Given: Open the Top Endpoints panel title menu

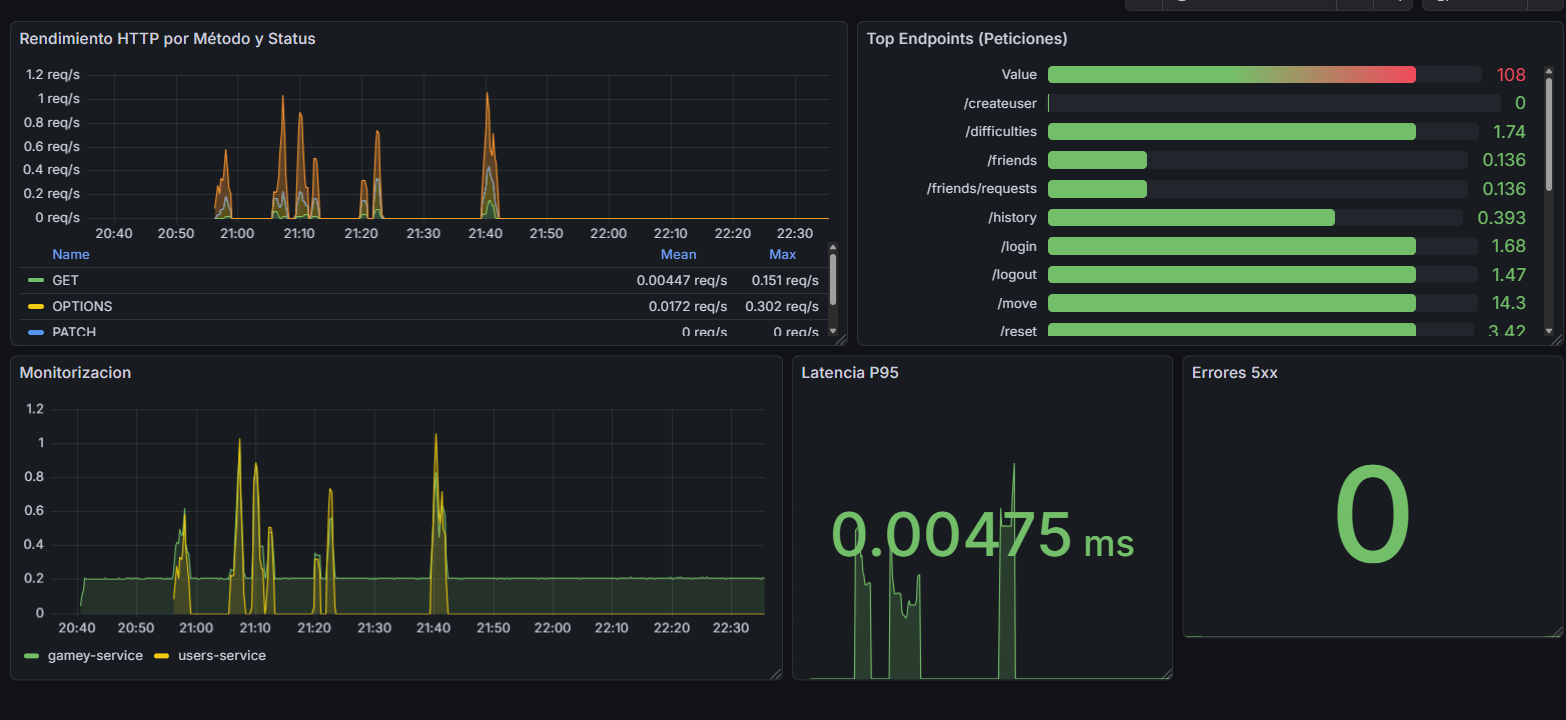Looking at the screenshot, I should pyautogui.click(x=967, y=38).
